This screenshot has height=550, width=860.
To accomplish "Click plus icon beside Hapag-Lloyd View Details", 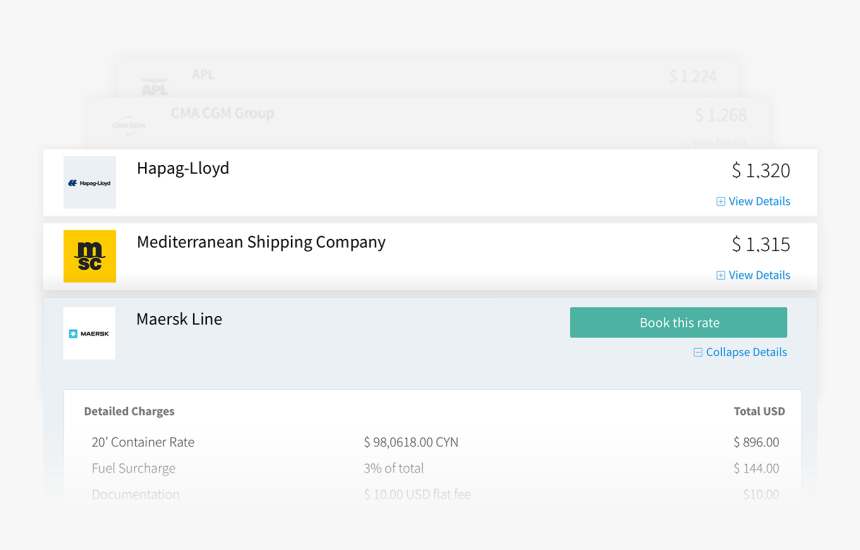I will pos(720,202).
